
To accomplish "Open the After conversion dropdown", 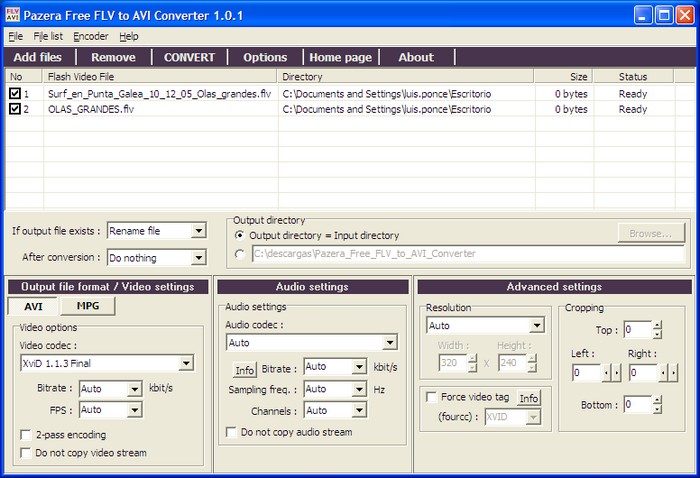I will click(x=198, y=257).
